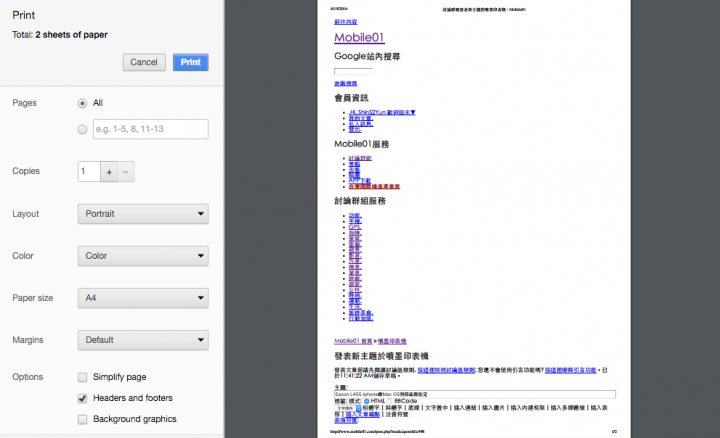
Task: Select the BBCode mode radio in preview
Action: 390,401
